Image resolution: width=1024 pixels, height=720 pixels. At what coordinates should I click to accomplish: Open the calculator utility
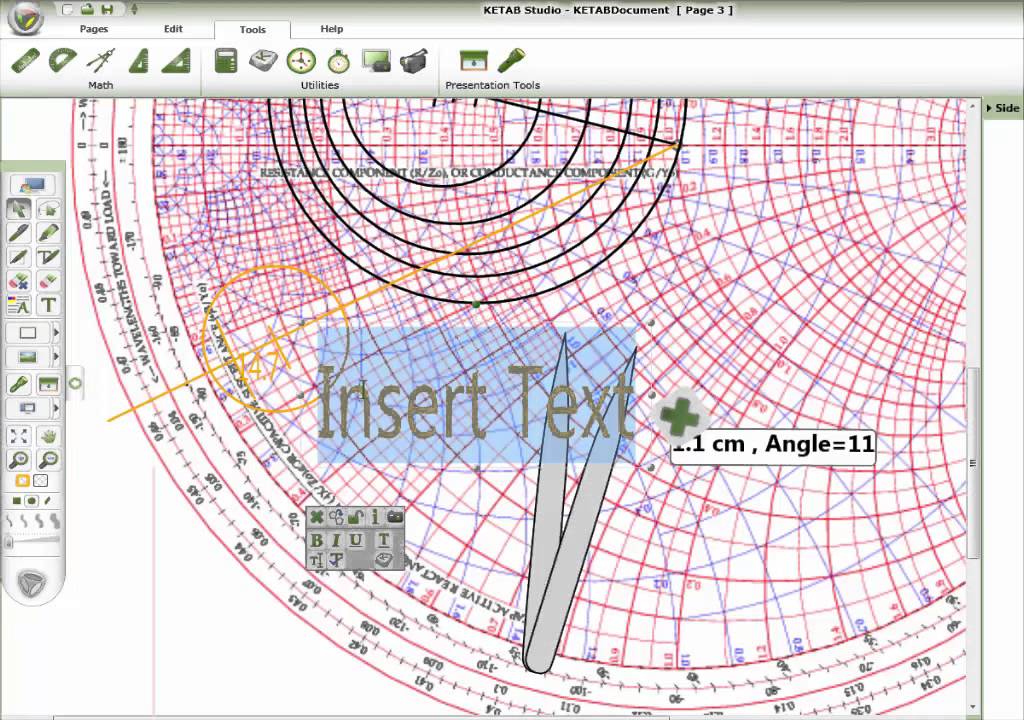[226, 61]
